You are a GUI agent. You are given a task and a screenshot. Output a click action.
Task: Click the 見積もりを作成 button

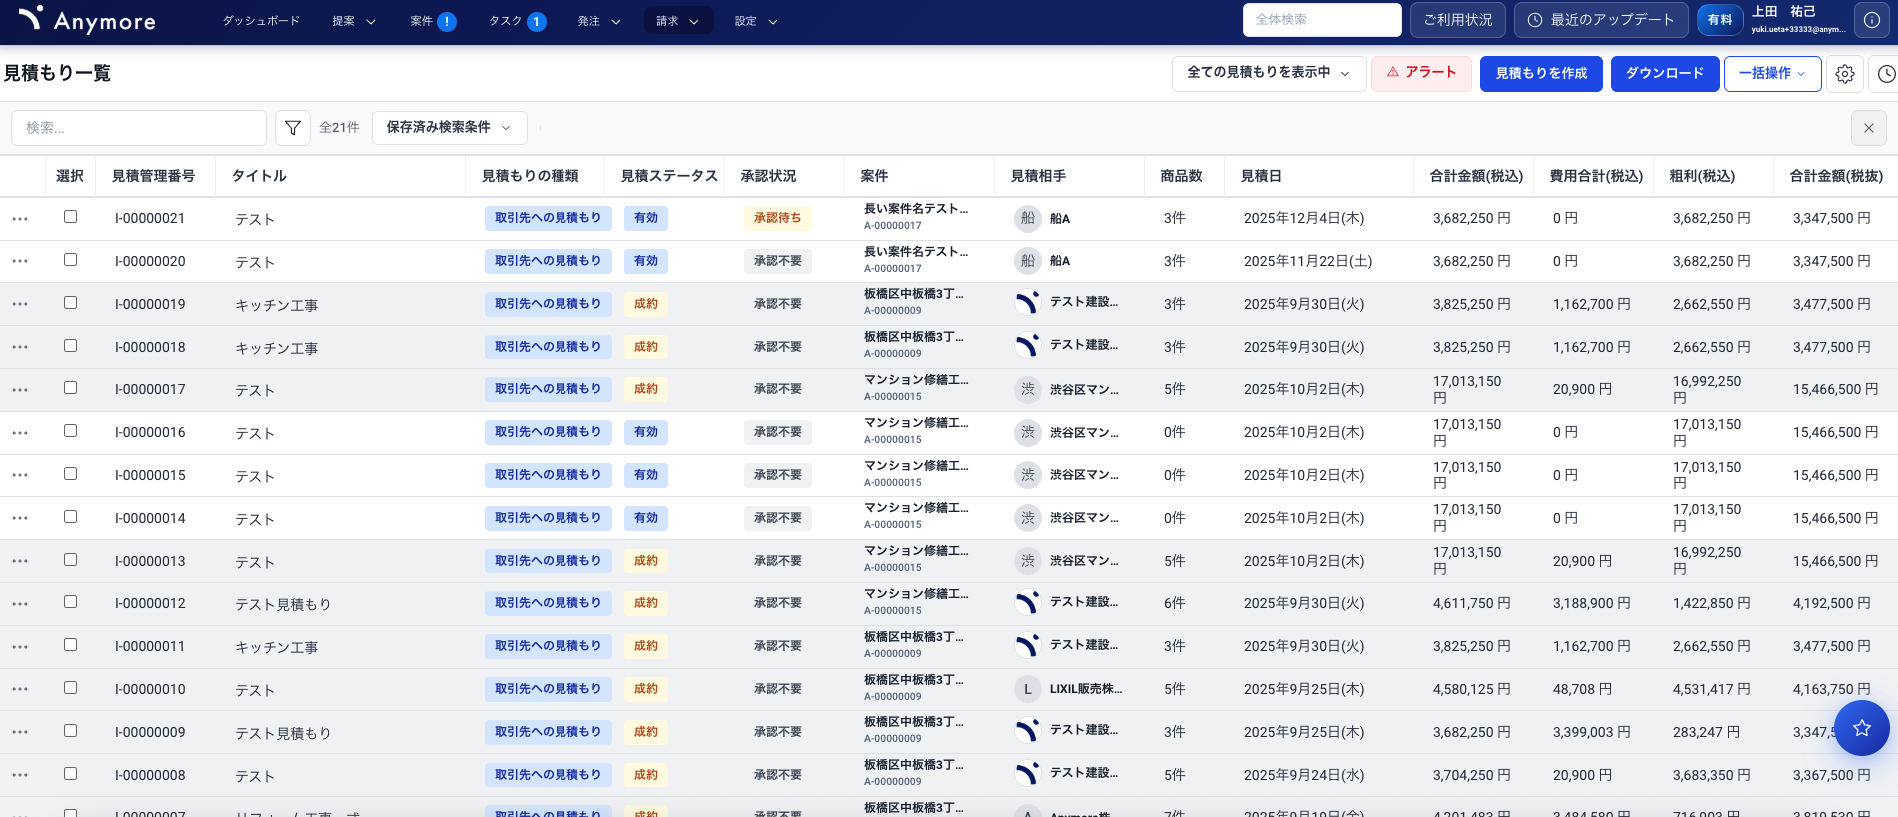pyautogui.click(x=1541, y=74)
